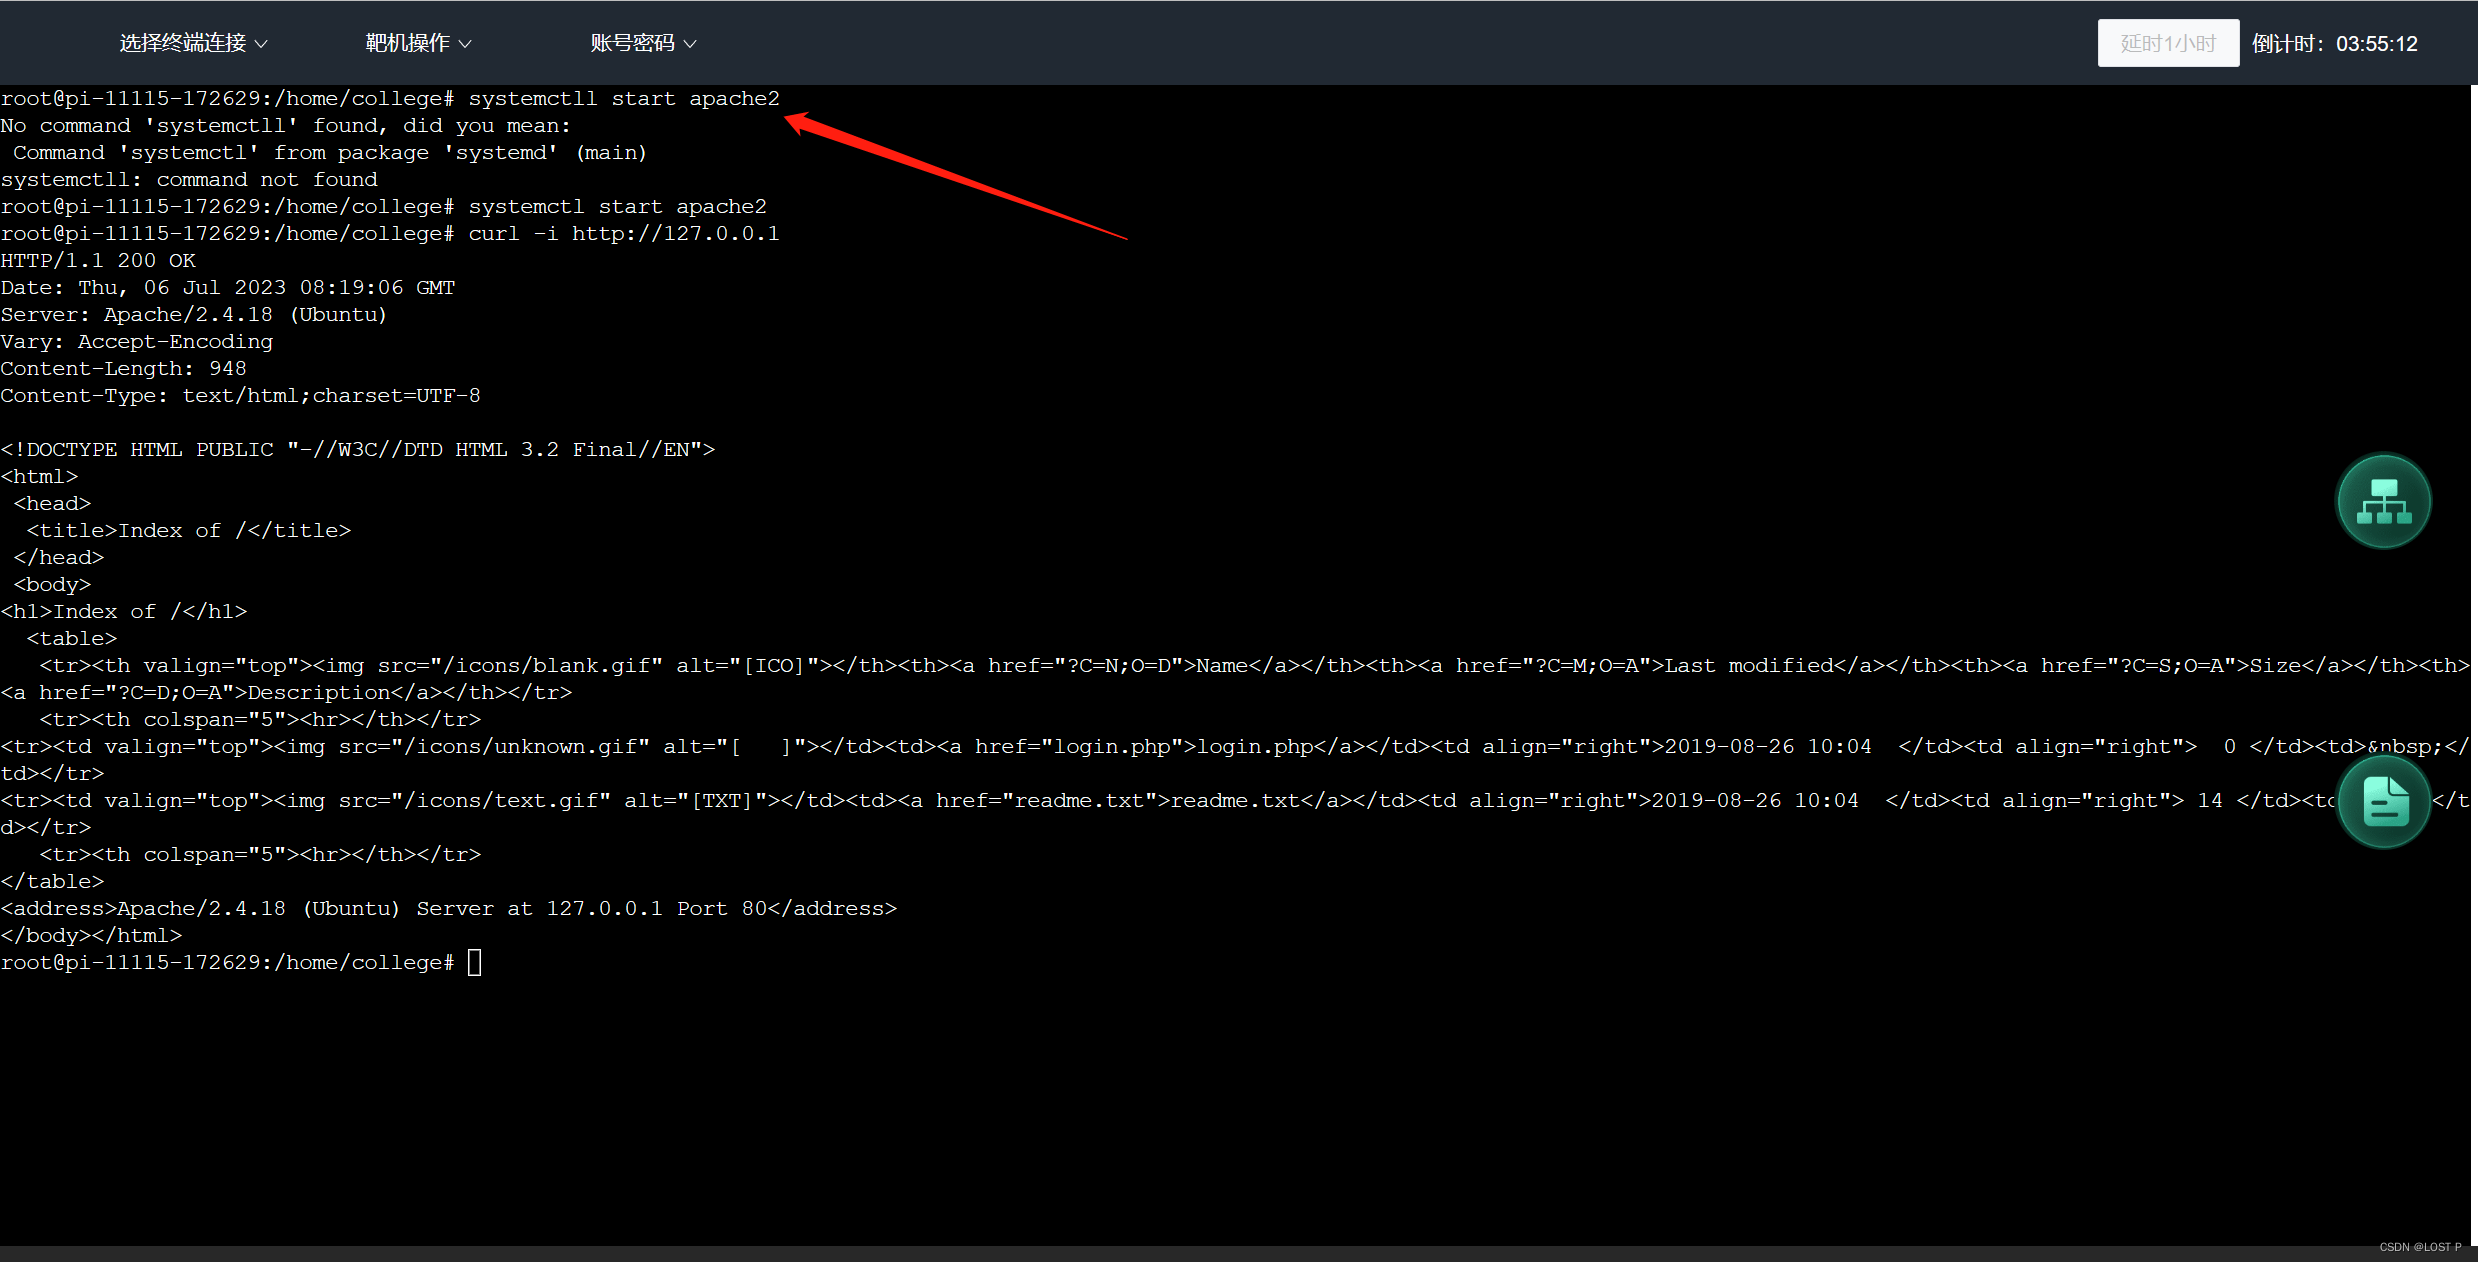Click the login.php link text in output
The width and height of the screenshot is (2478, 1262).
pos(1255,746)
